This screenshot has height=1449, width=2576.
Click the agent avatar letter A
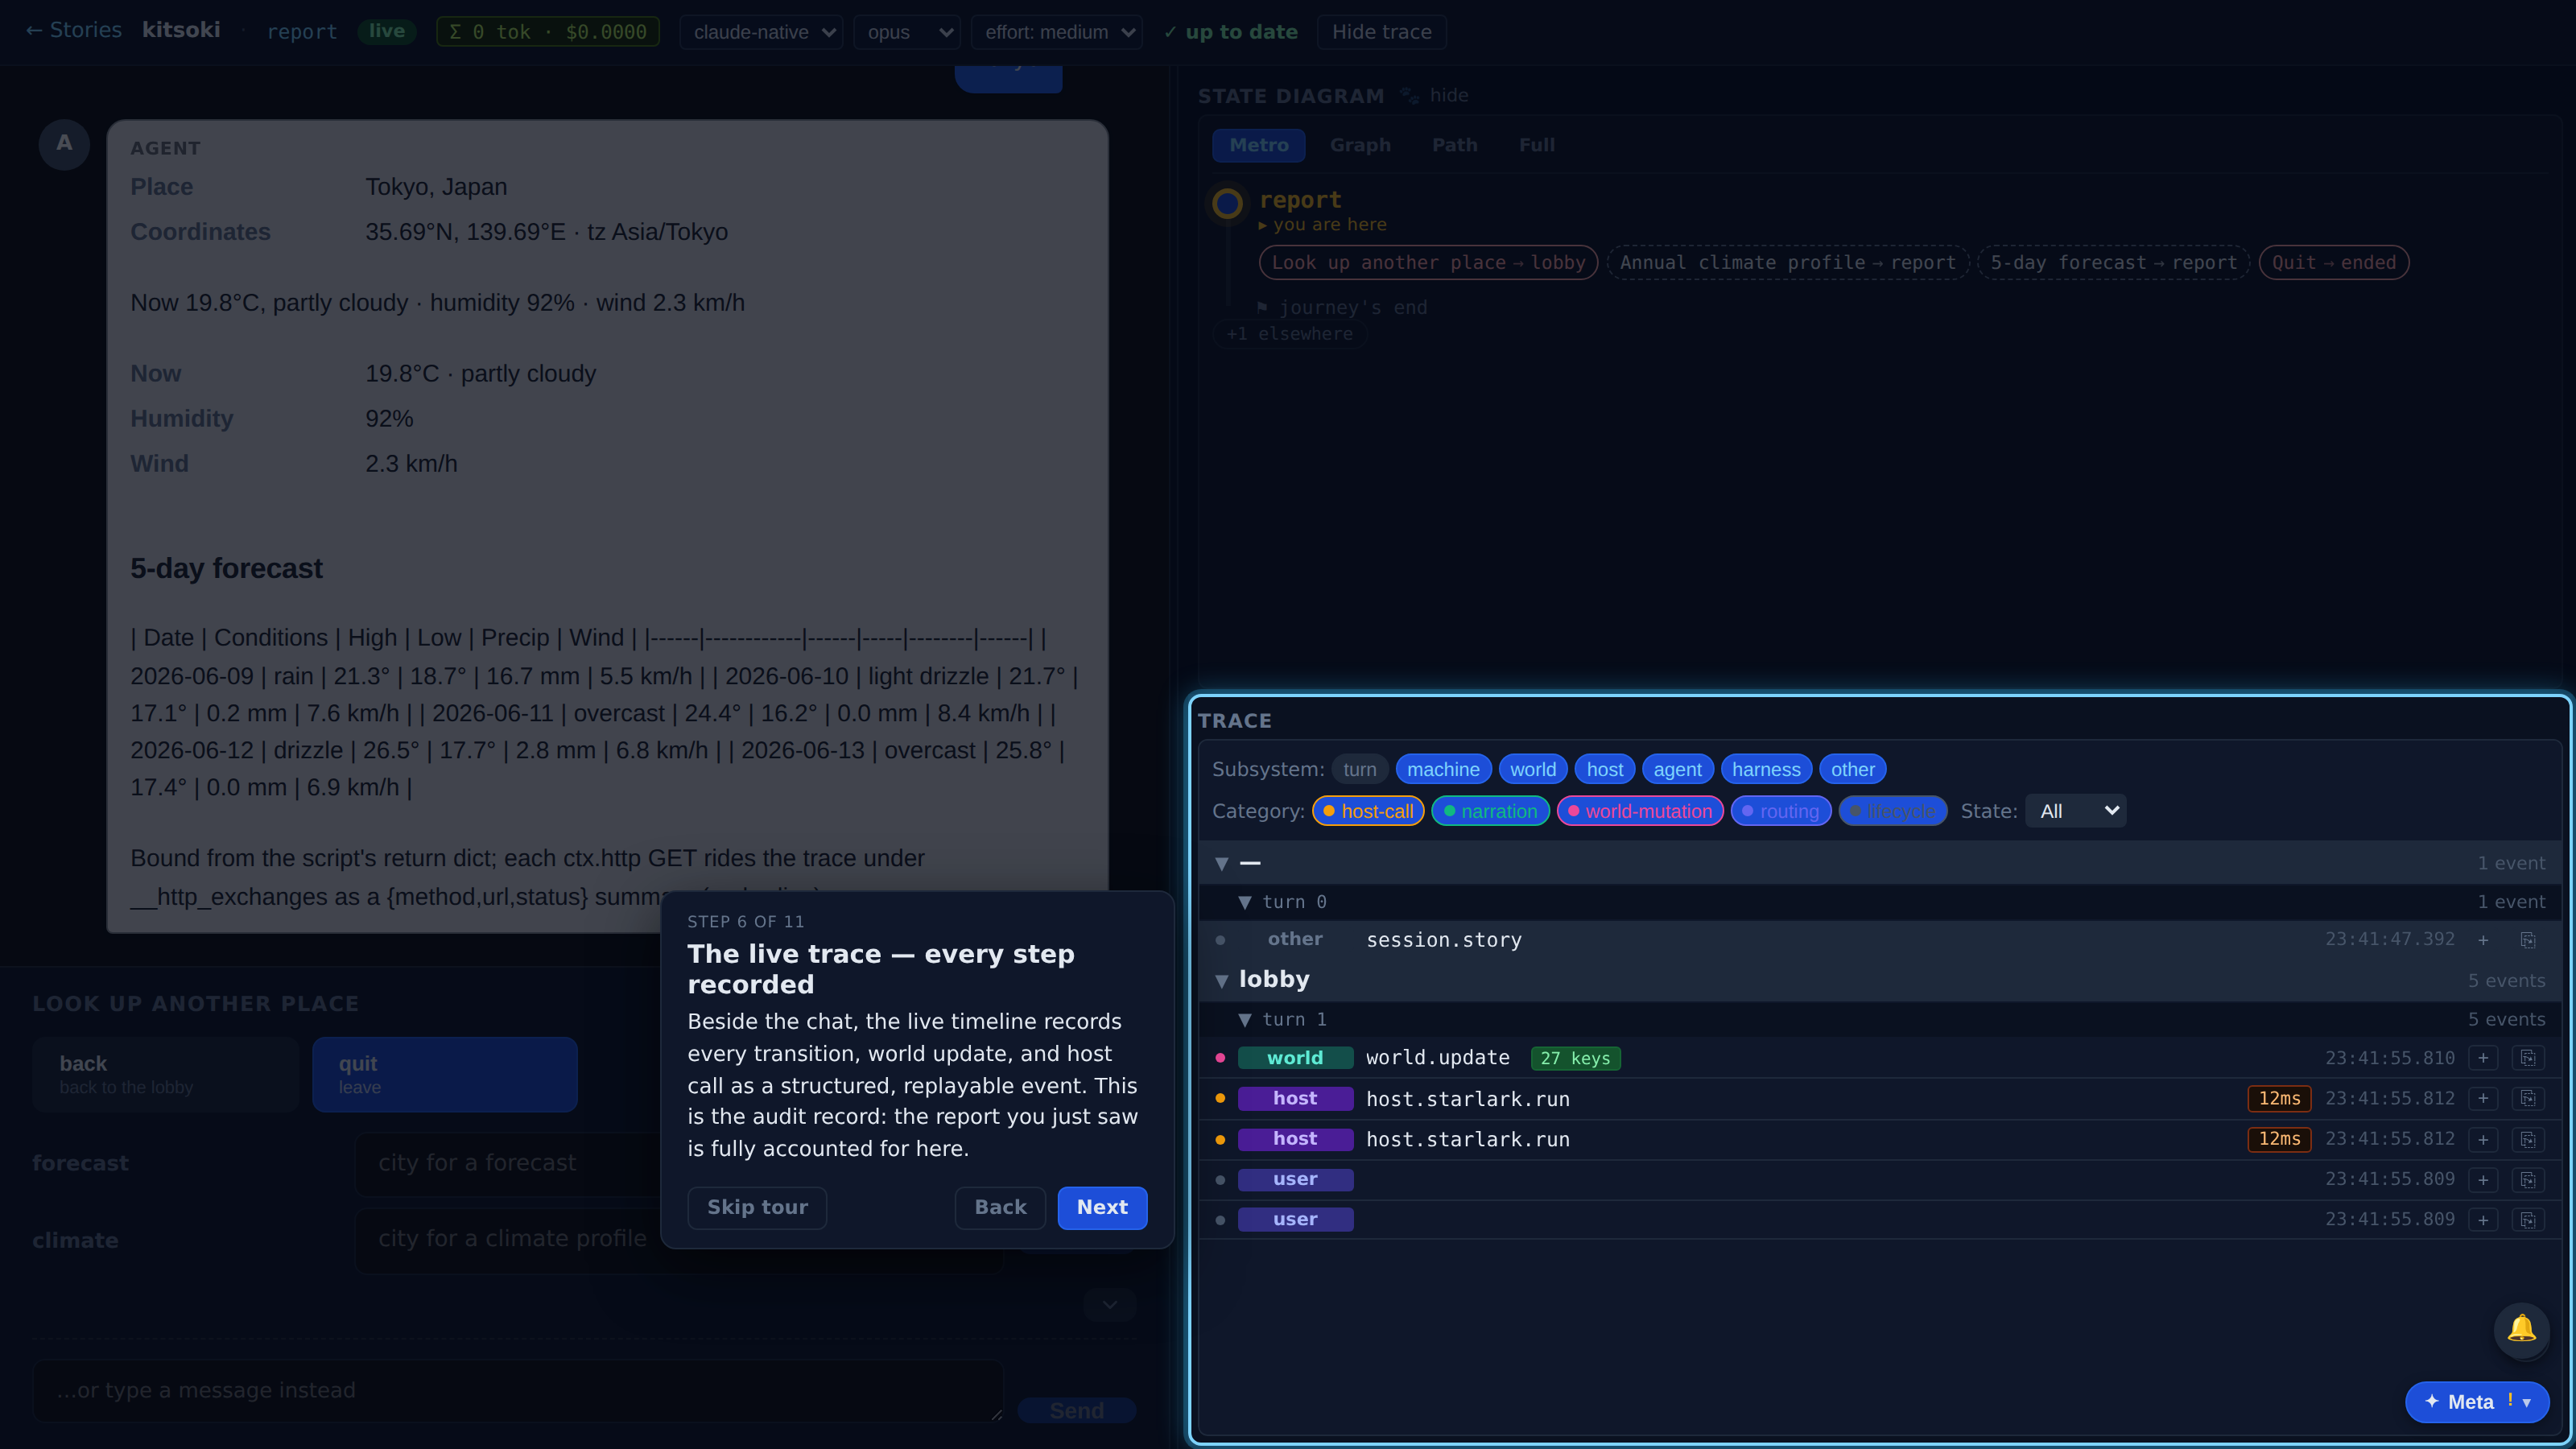[x=64, y=143]
